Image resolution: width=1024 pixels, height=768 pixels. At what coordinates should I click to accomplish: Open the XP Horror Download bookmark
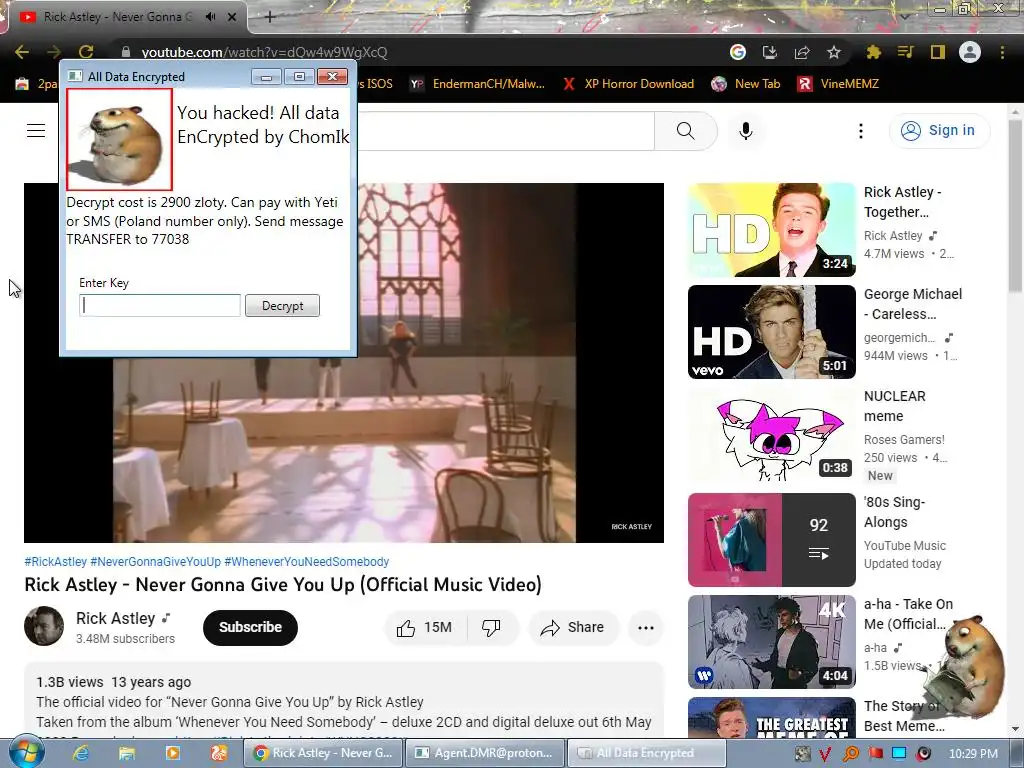[x=629, y=84]
